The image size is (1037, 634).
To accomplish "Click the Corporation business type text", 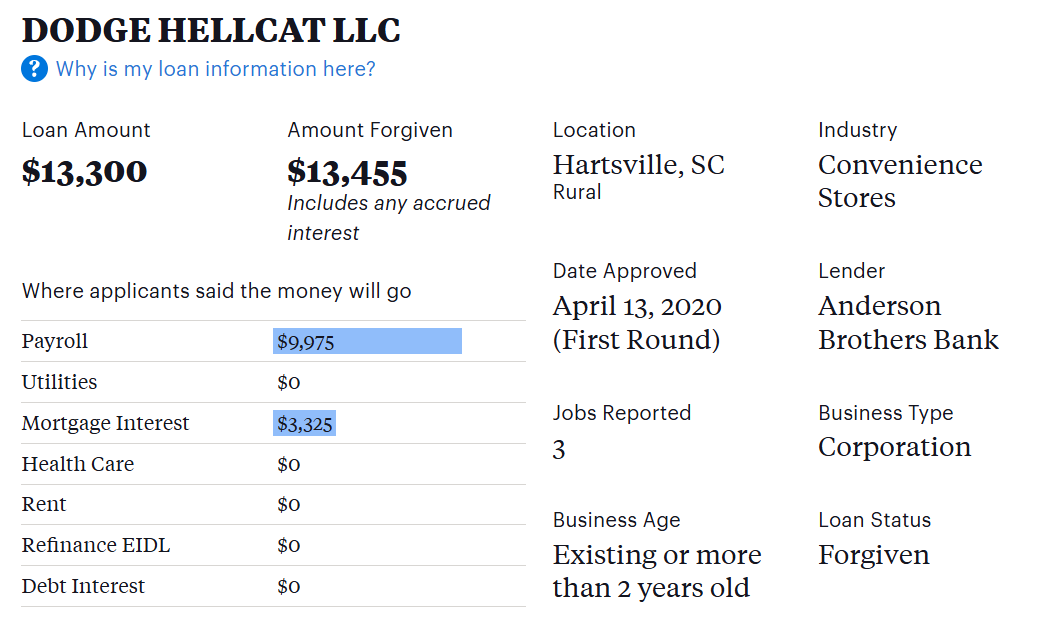I will pyautogui.click(x=894, y=447).
